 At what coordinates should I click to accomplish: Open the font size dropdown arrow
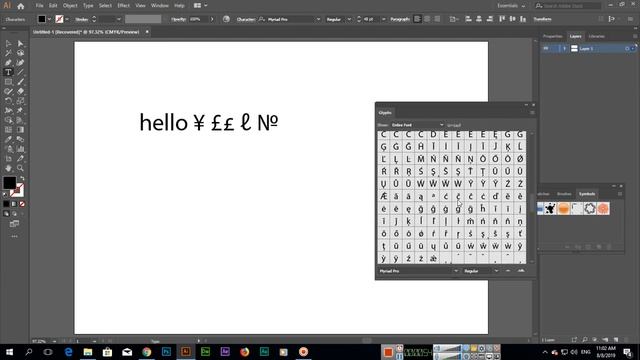383,19
